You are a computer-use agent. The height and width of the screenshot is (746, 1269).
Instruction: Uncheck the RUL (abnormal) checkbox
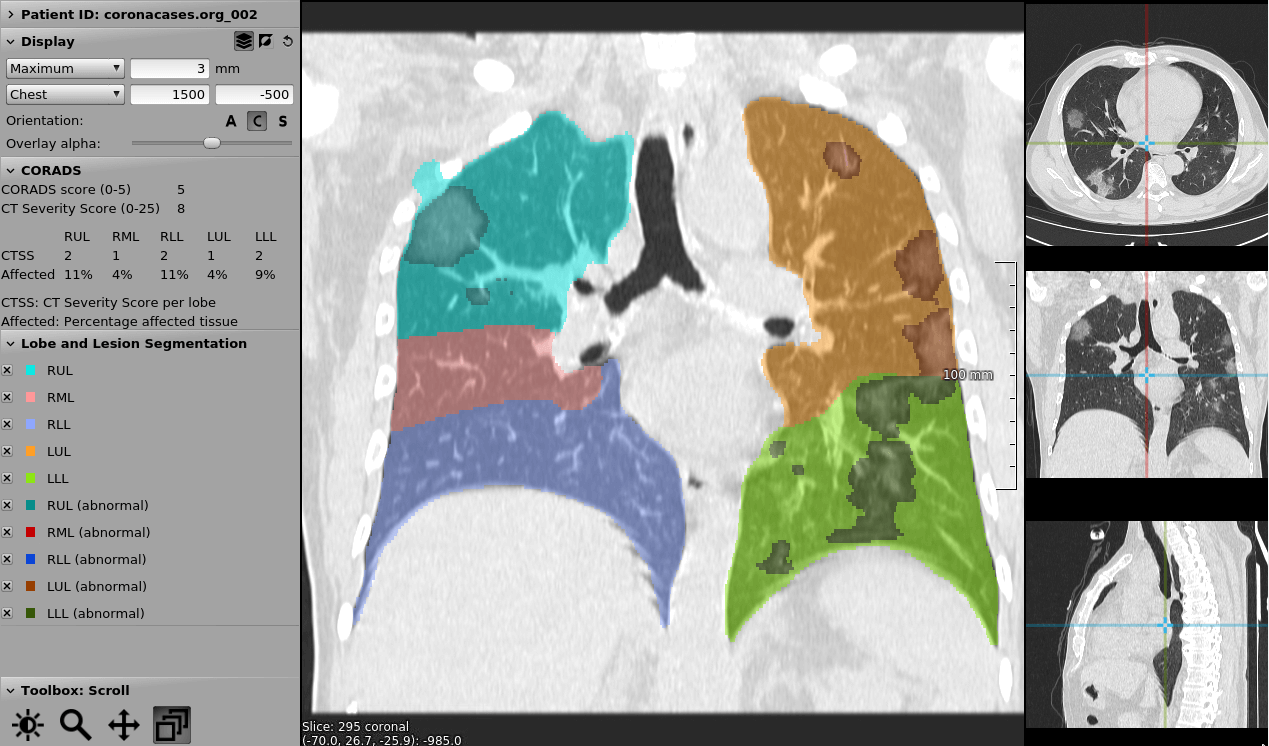click(x=7, y=505)
